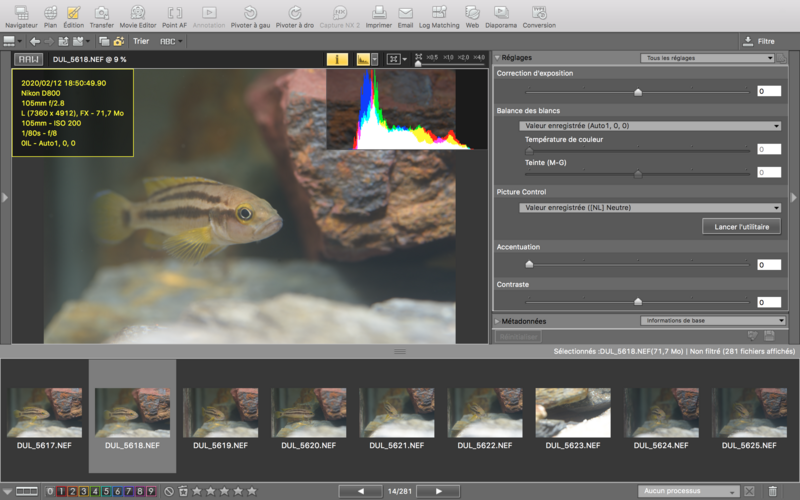This screenshot has height=500, width=800.
Task: Open the Conversion tool
Action: [x=539, y=15]
